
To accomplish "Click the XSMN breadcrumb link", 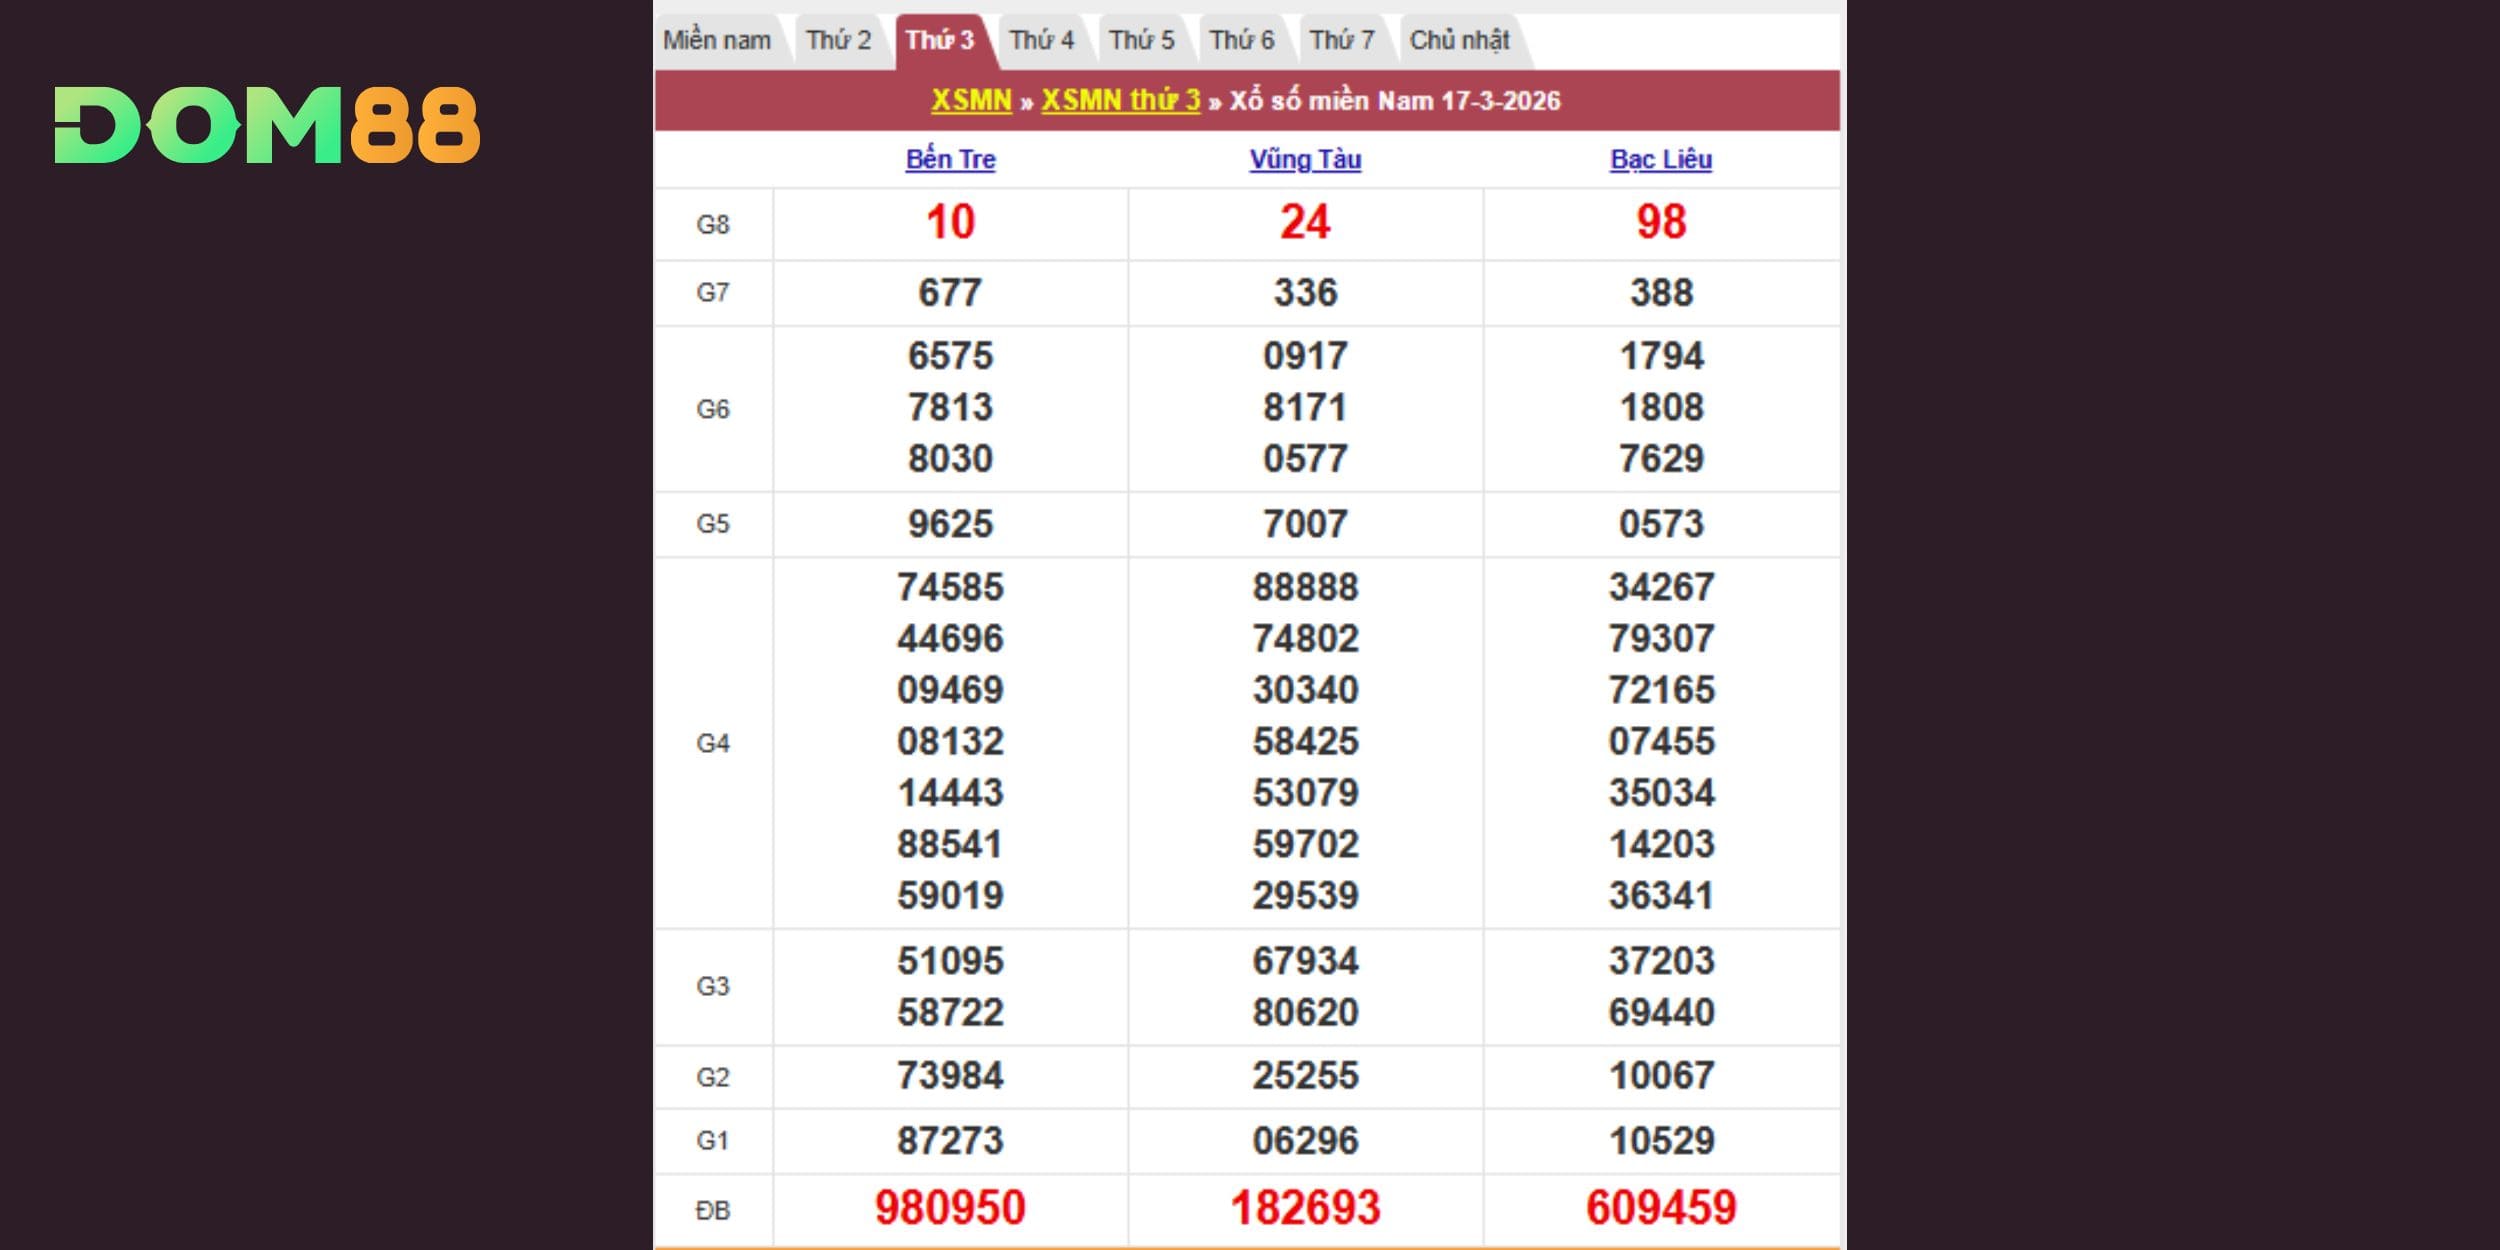I will 971,101.
